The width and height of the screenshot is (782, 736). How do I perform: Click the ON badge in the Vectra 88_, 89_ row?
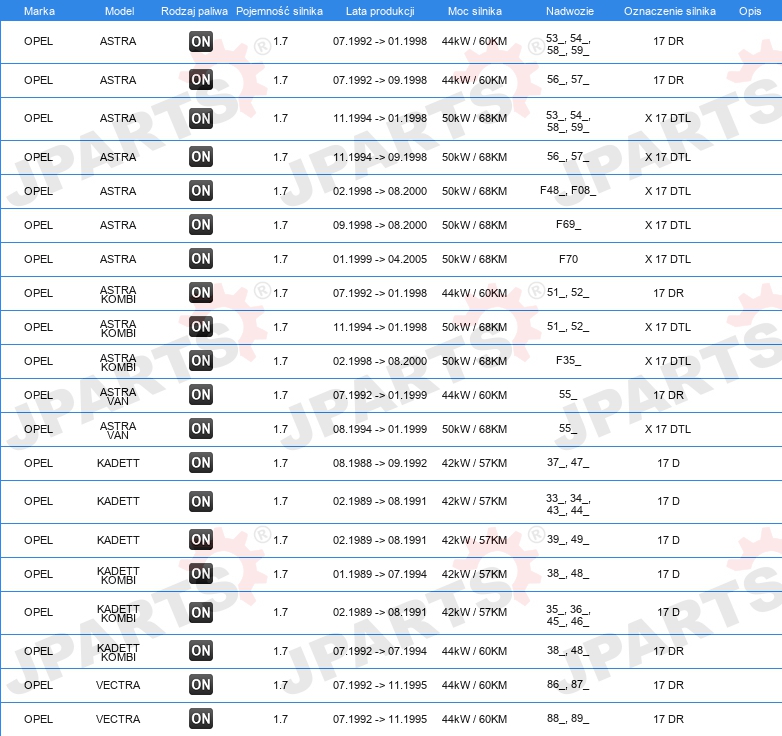pos(201,719)
